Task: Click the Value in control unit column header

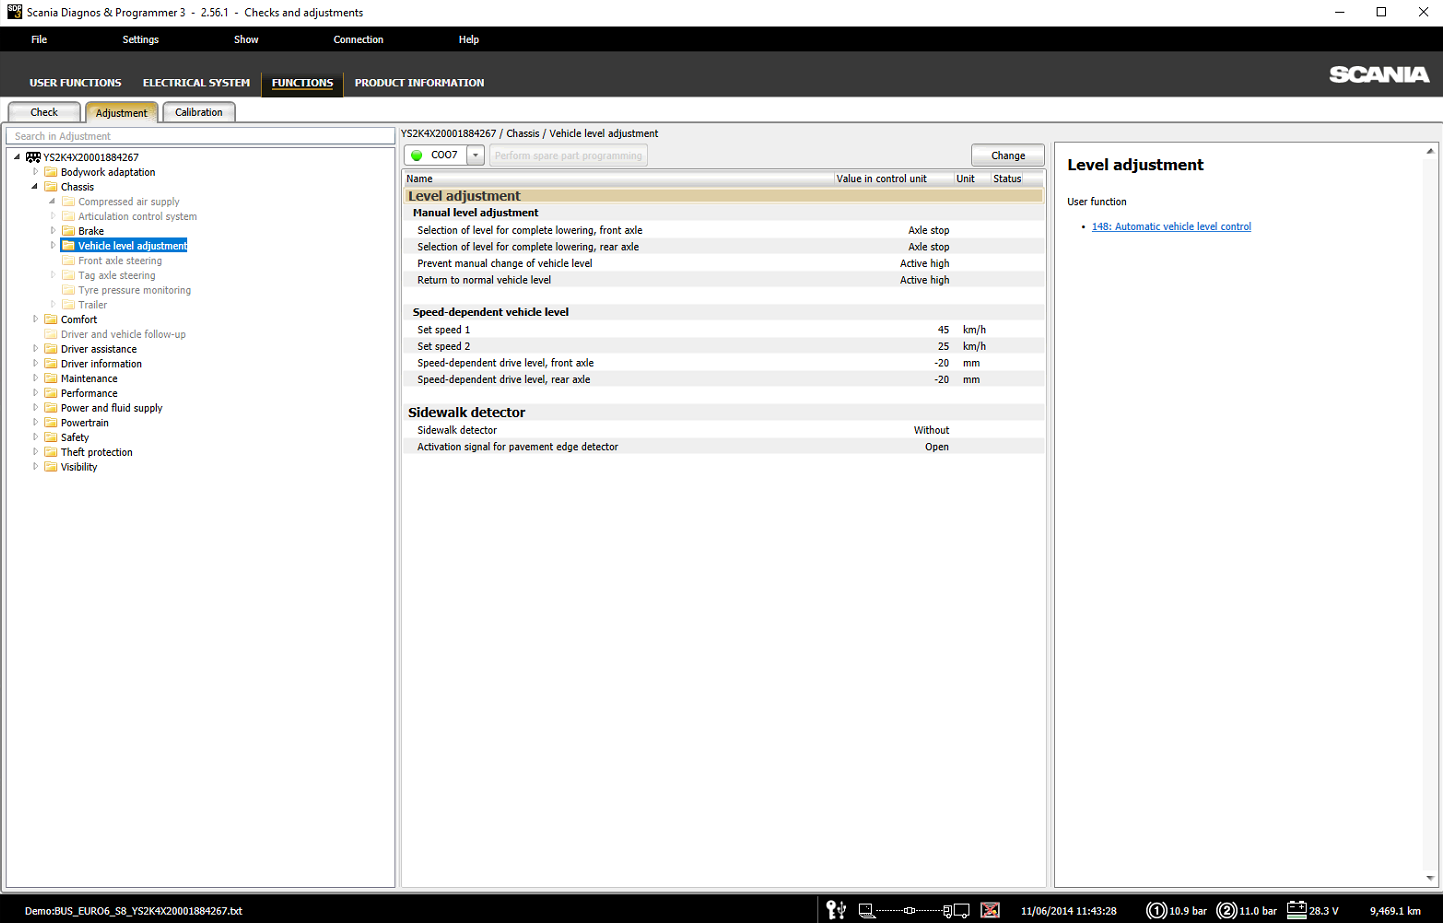Action: click(893, 179)
